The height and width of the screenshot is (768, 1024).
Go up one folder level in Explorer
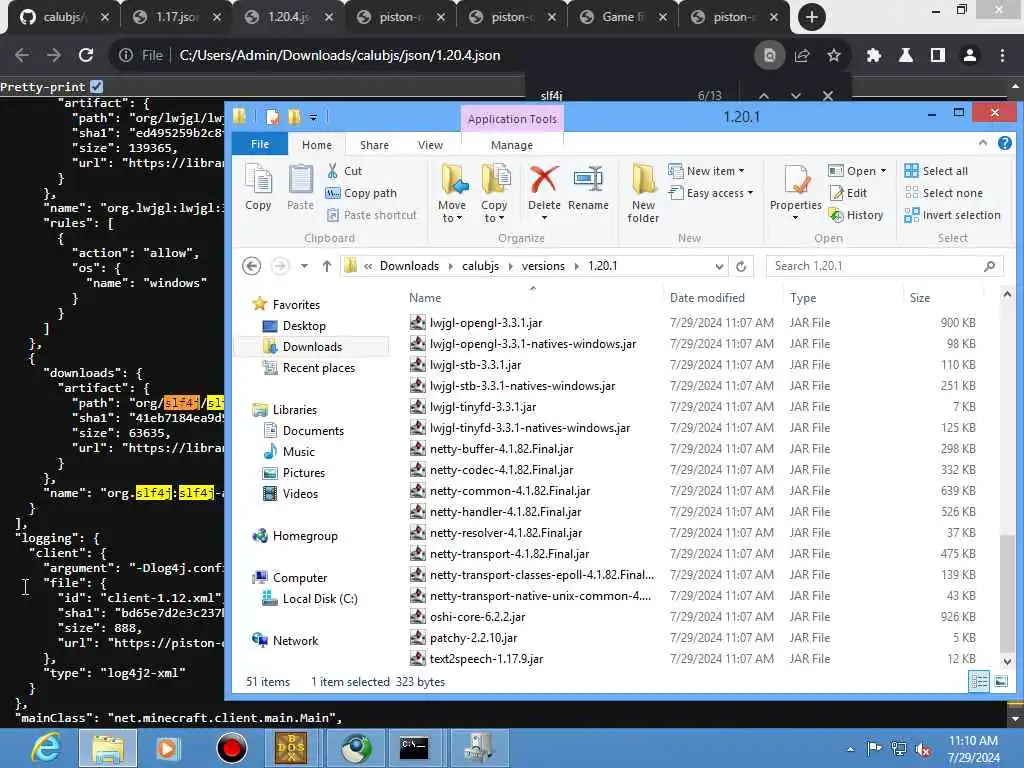tap(327, 266)
